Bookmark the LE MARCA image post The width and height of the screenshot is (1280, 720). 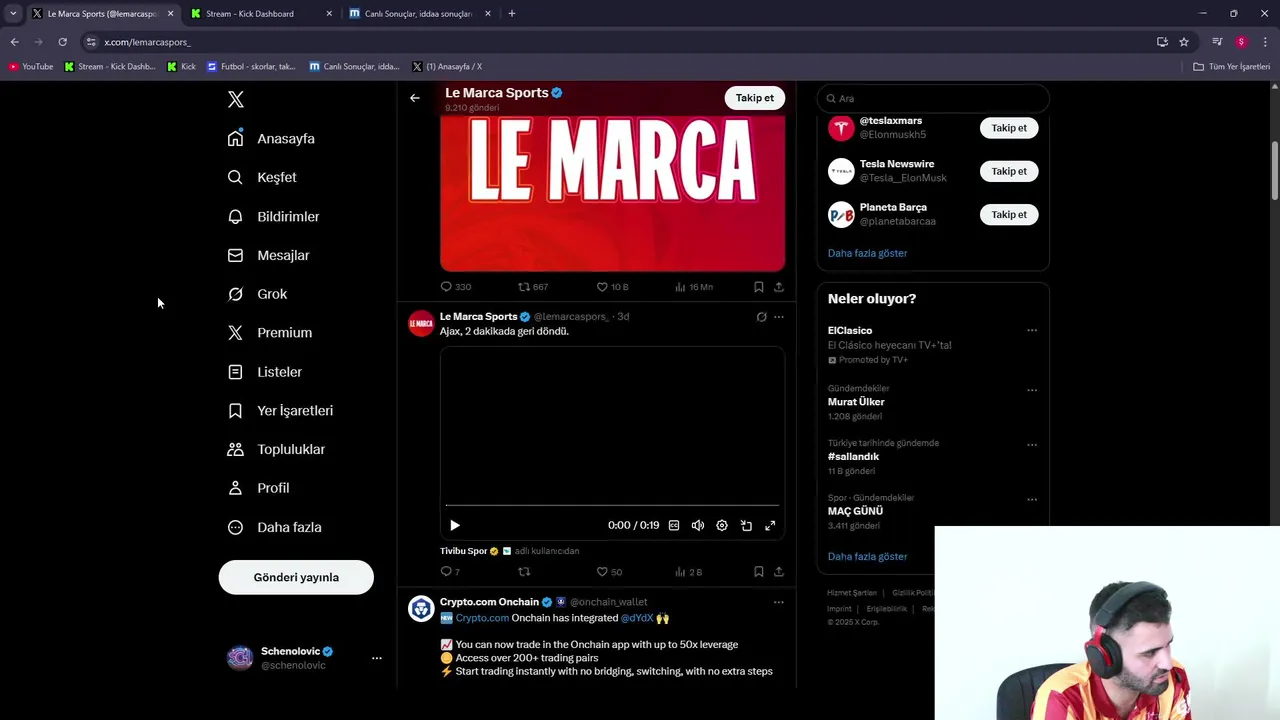tap(759, 287)
